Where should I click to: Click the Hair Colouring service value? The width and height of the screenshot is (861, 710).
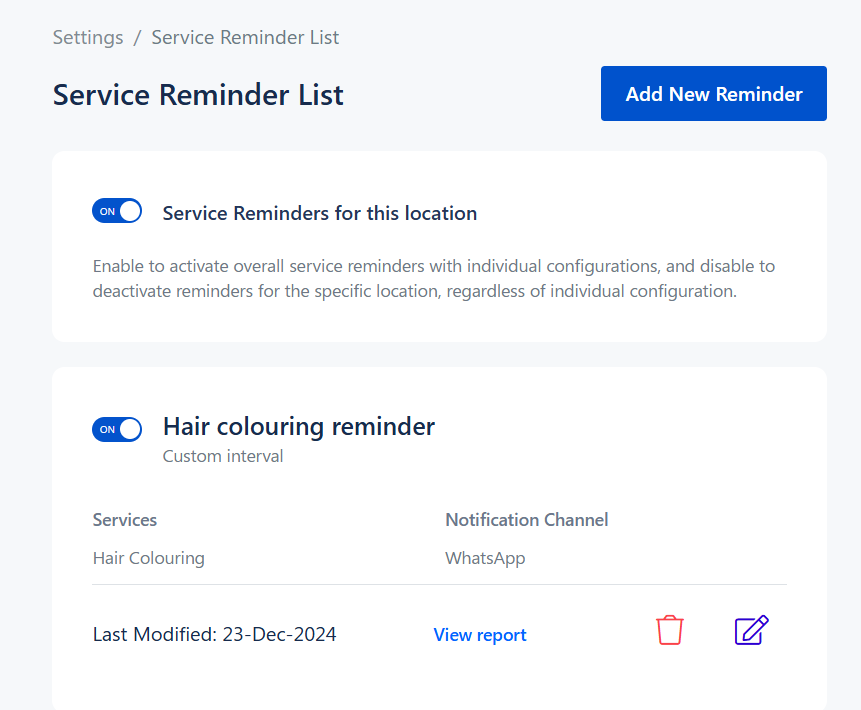(x=148, y=558)
